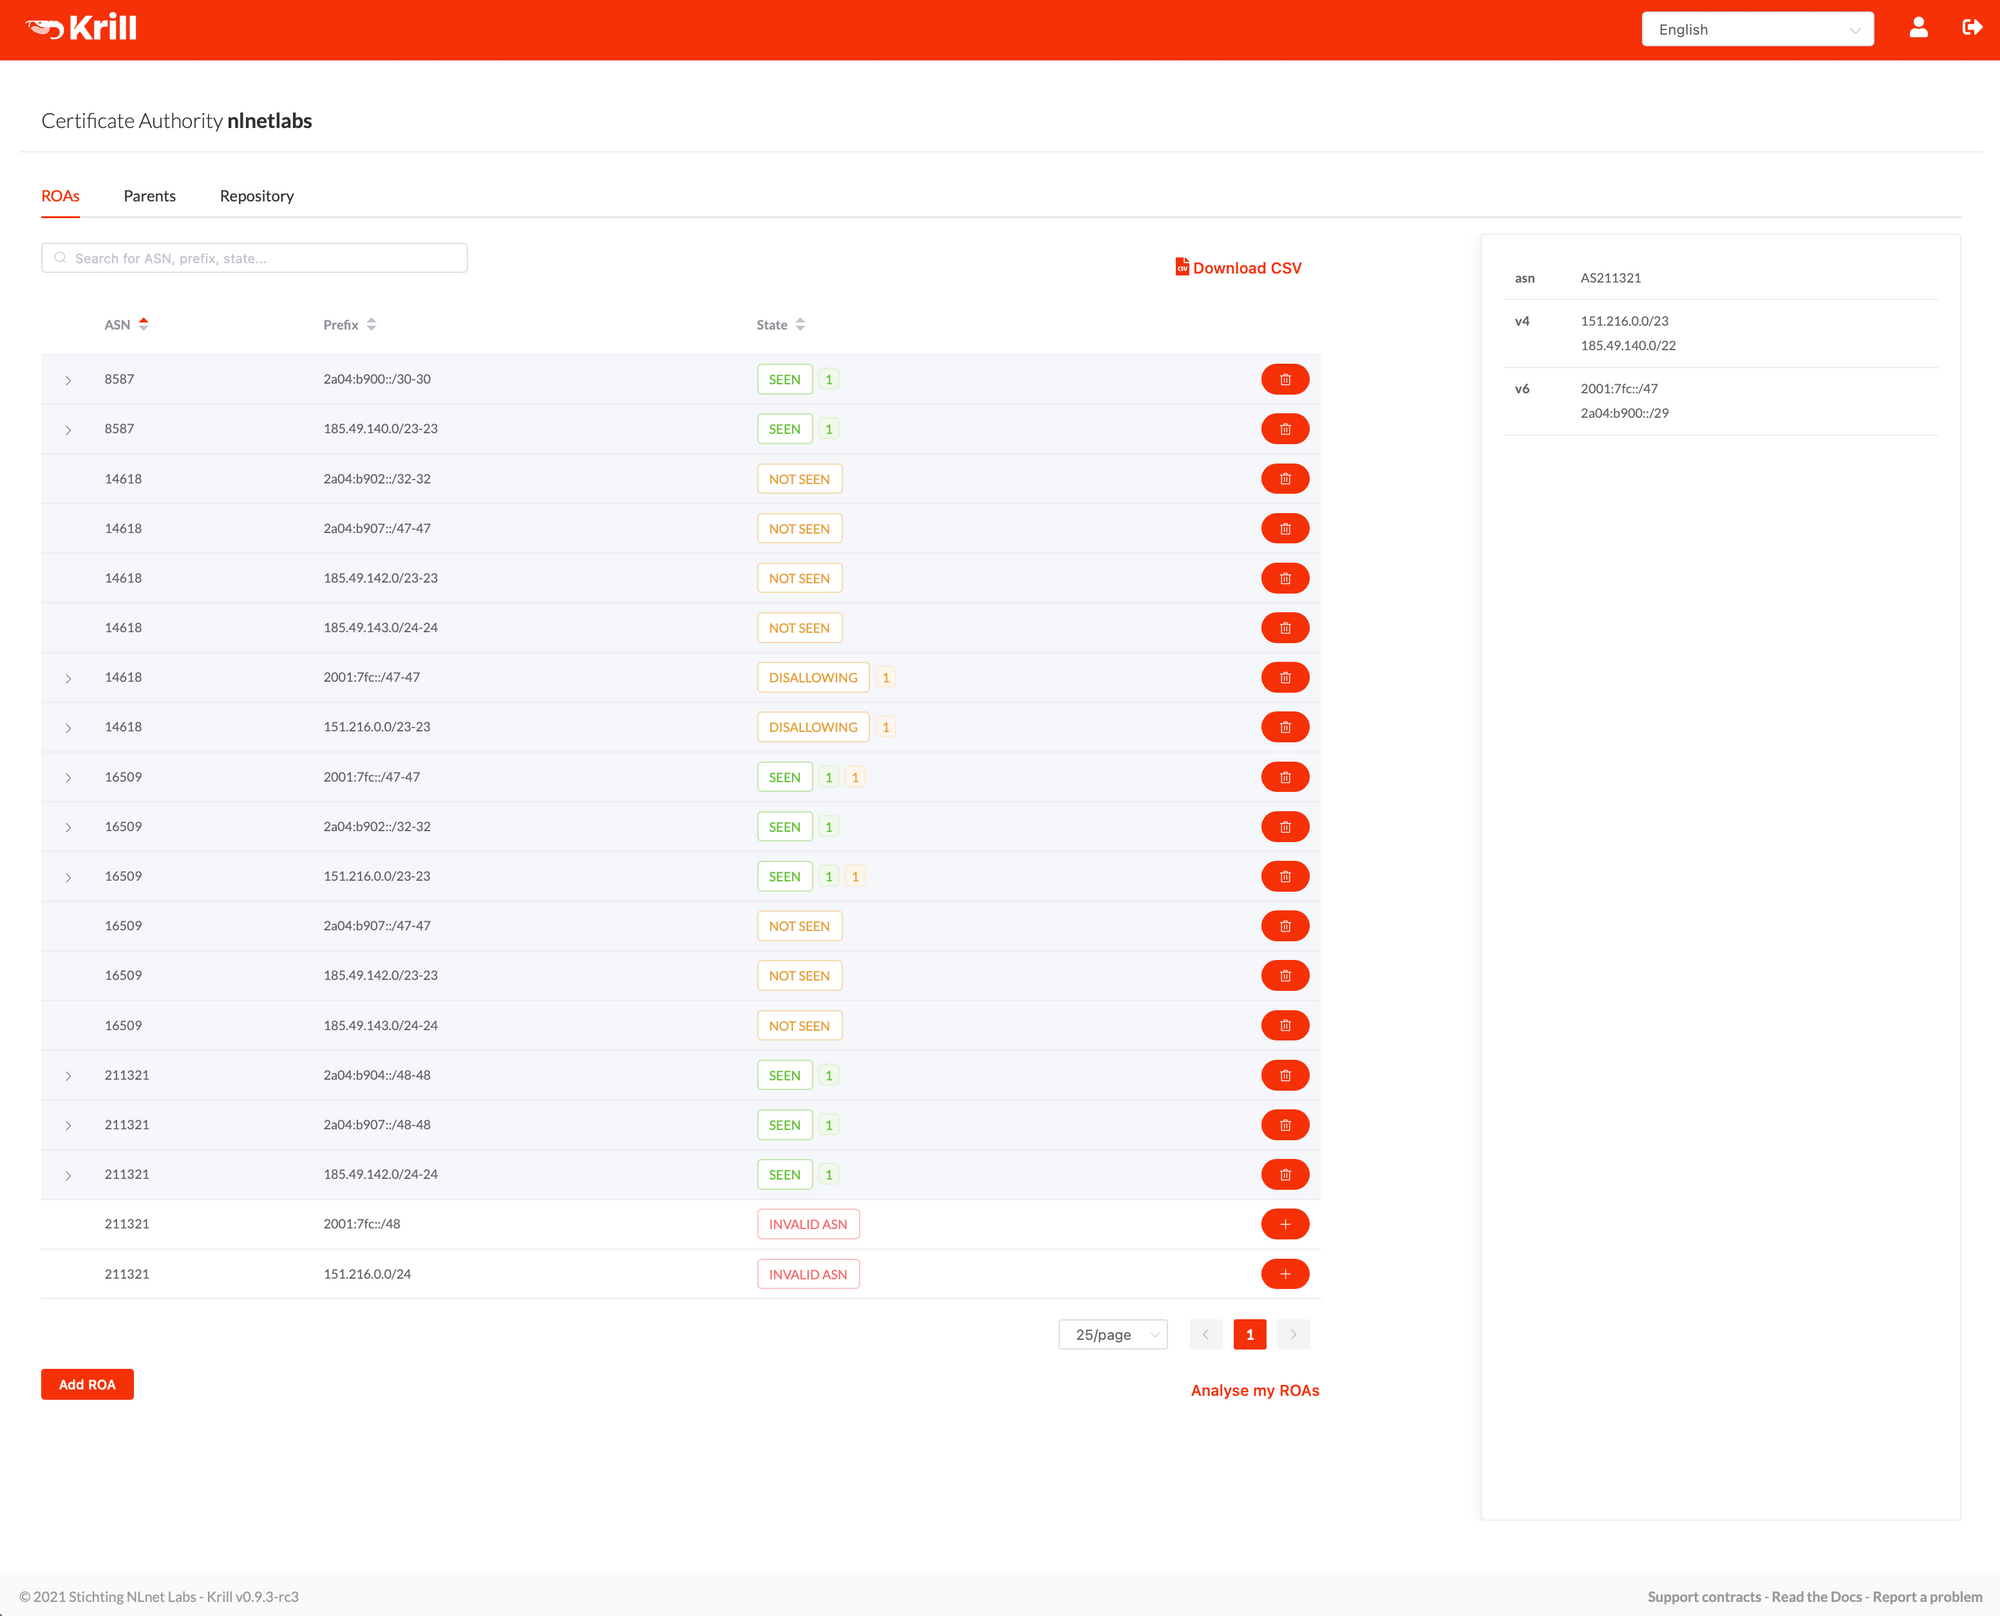Delete the 8587 2a04:b900::/30-30 ROA

(x=1284, y=379)
